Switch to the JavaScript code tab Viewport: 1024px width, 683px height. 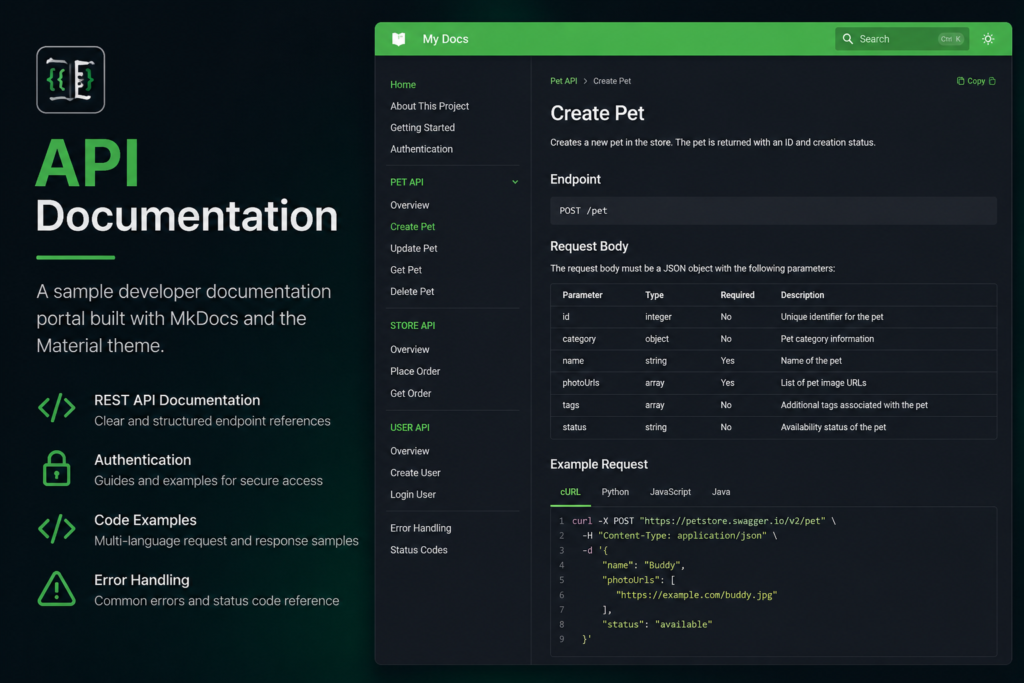pos(670,492)
